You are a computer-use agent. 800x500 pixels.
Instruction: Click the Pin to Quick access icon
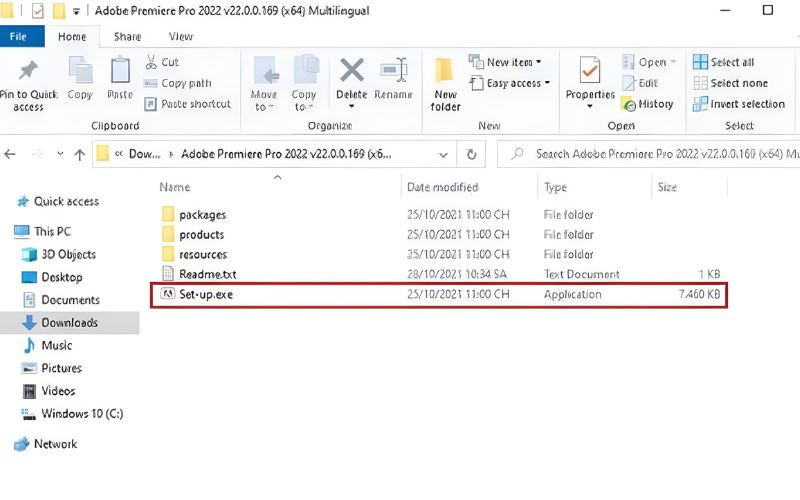[28, 71]
